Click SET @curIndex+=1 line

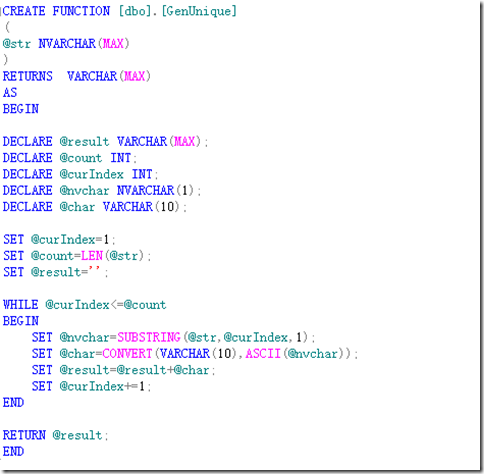[91, 387]
